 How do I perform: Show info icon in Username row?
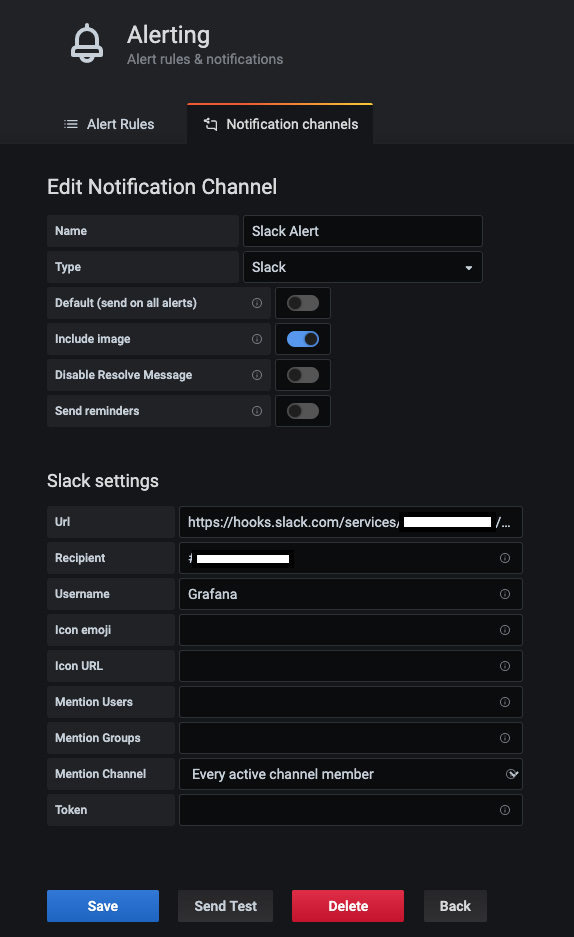pyautogui.click(x=505, y=594)
